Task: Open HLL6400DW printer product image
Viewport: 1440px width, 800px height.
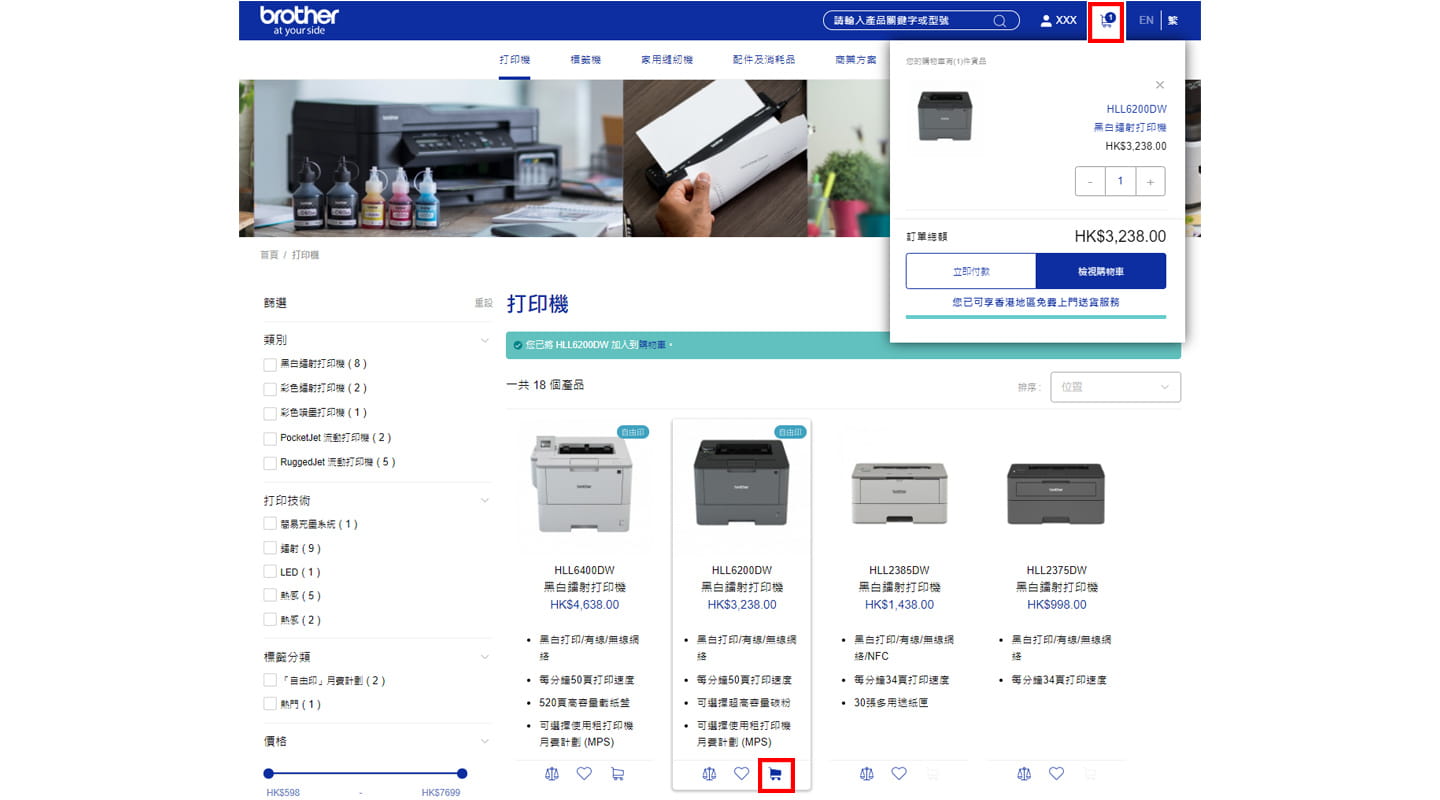Action: (584, 485)
